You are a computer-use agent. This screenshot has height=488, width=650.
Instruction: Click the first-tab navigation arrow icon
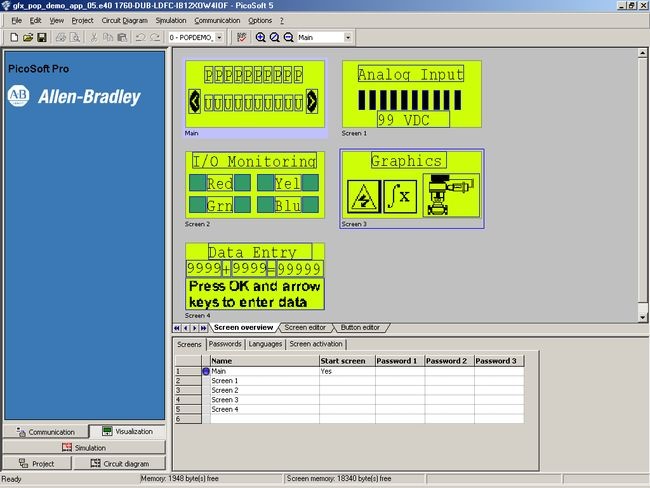click(177, 328)
